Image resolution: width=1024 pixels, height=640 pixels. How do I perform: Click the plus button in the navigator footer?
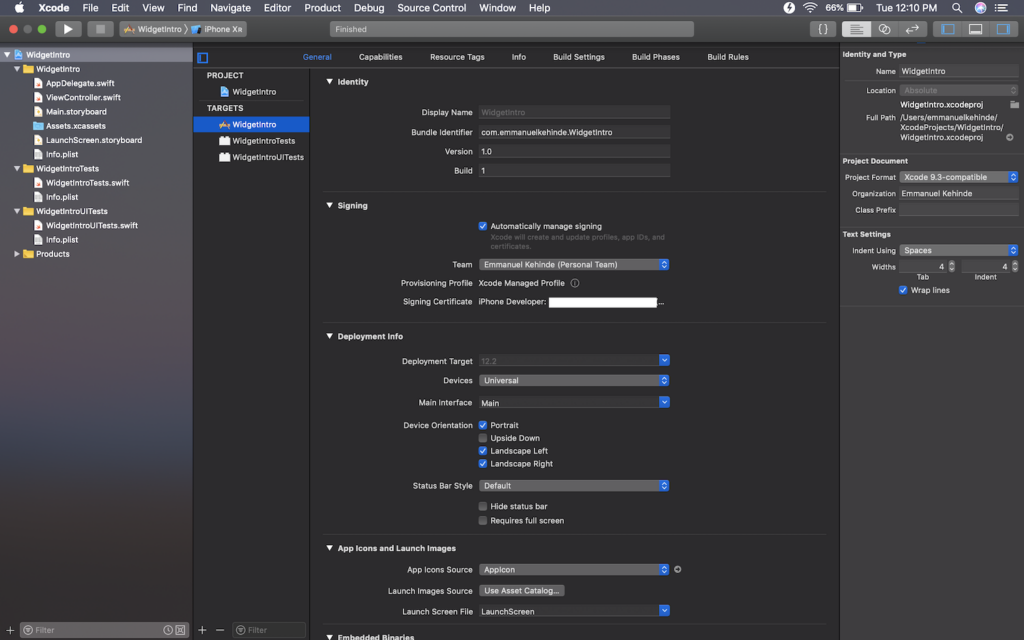click(x=10, y=630)
